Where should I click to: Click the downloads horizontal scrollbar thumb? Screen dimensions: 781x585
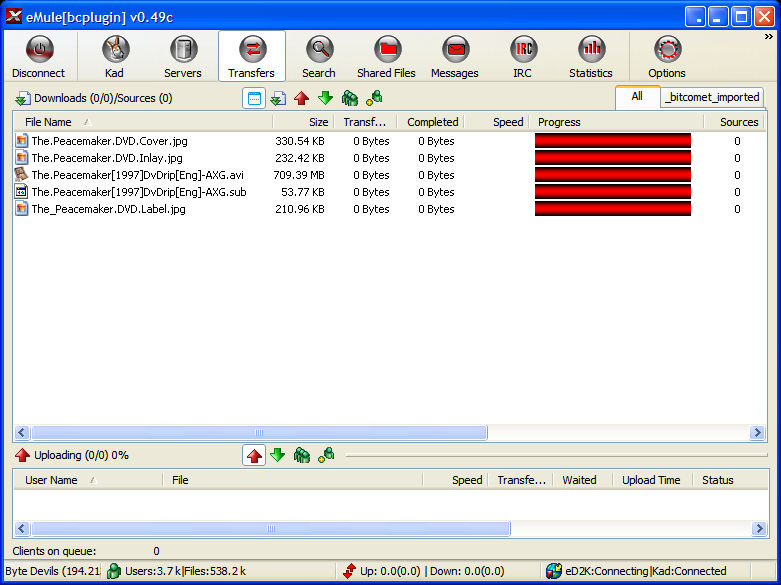[259, 433]
